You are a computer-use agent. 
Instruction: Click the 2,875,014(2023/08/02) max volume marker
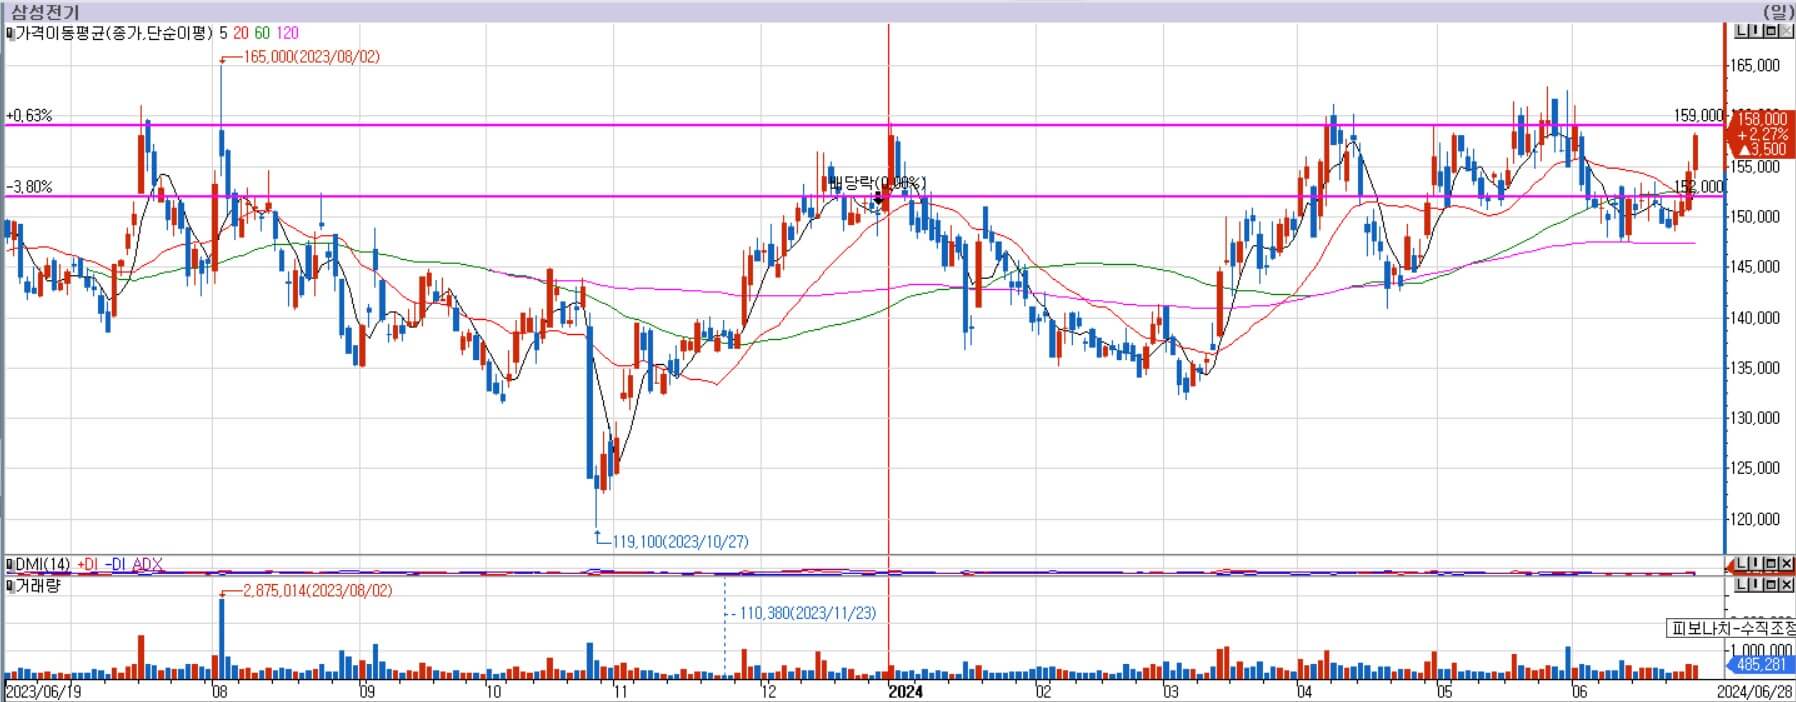click(318, 591)
